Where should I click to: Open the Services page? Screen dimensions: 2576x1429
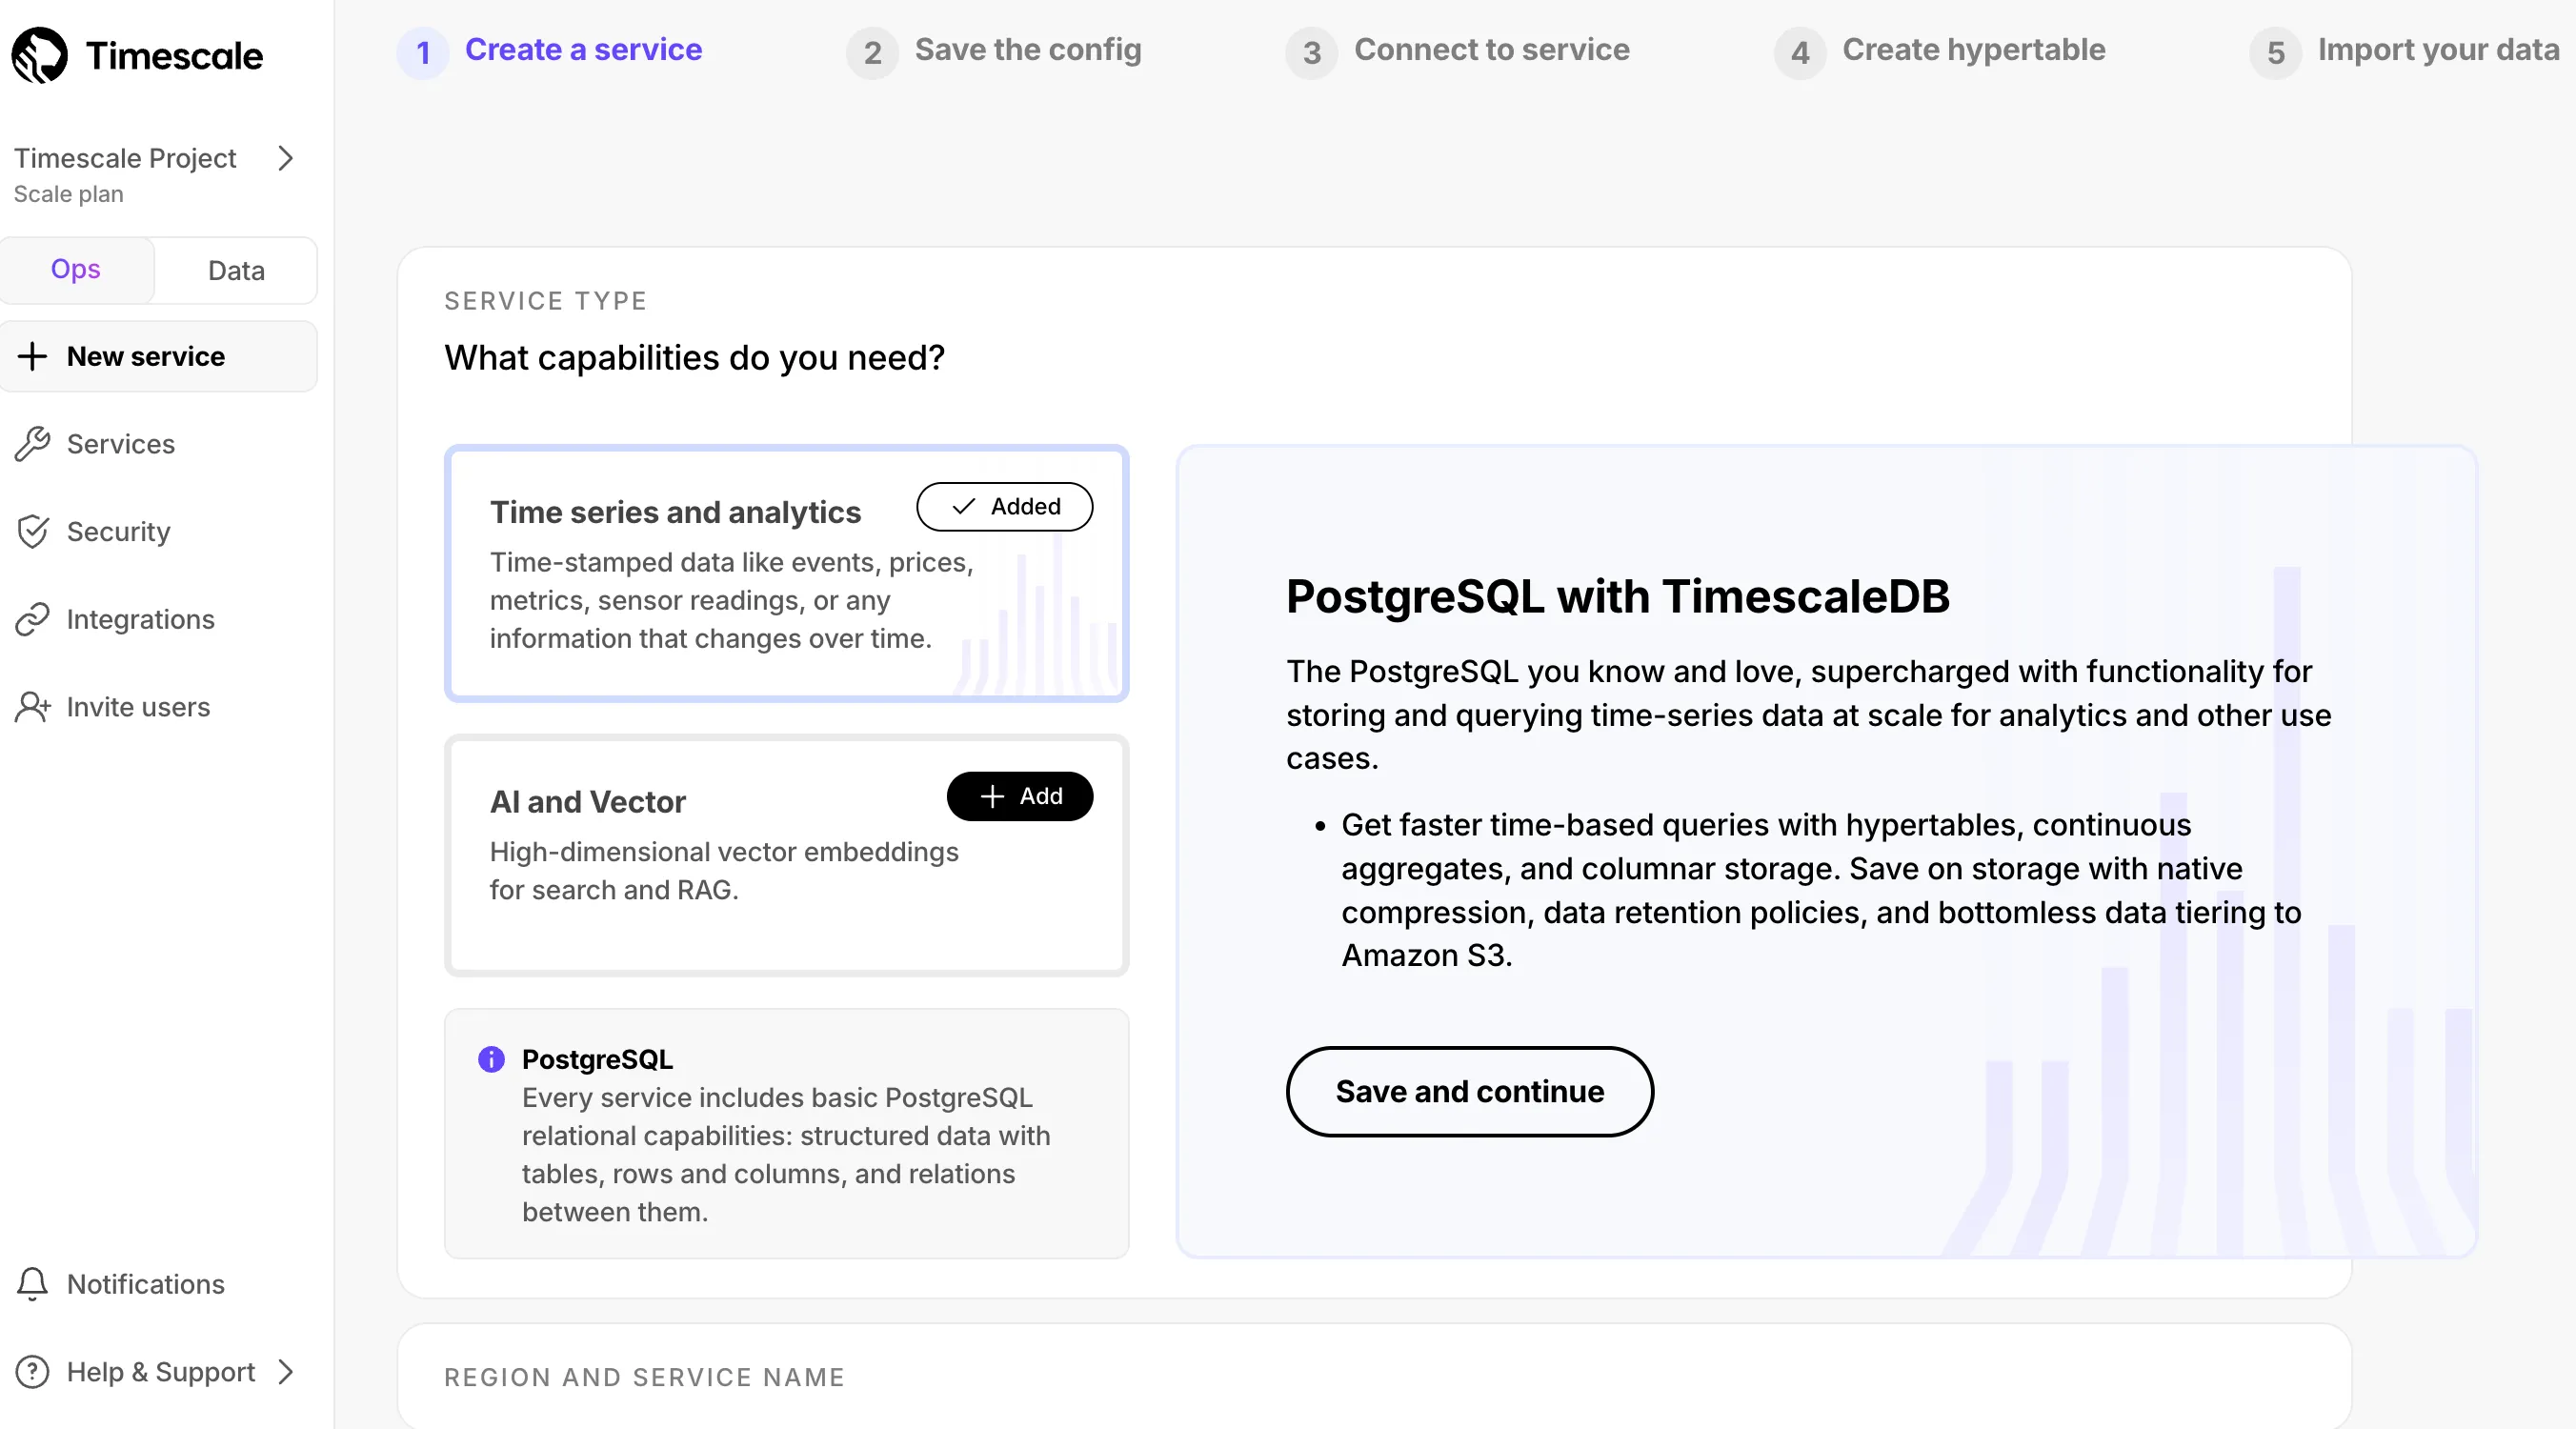click(121, 444)
